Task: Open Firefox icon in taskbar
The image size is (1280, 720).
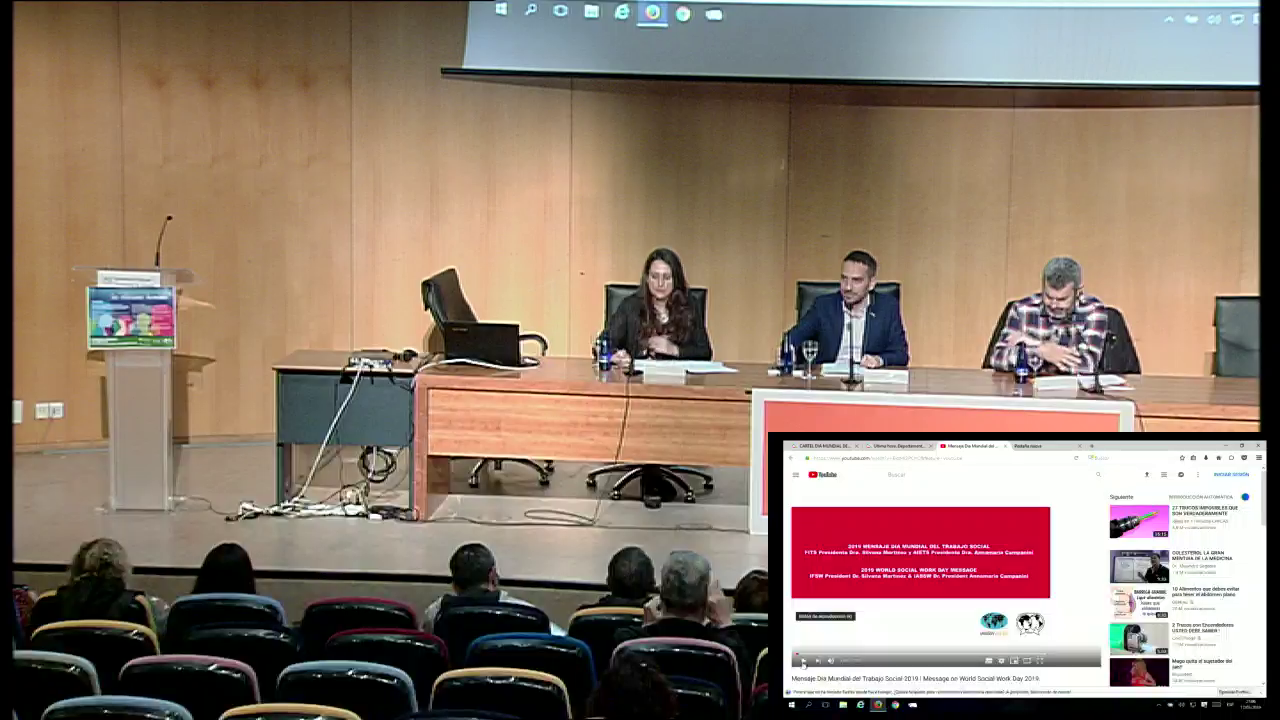Action: 878,705
